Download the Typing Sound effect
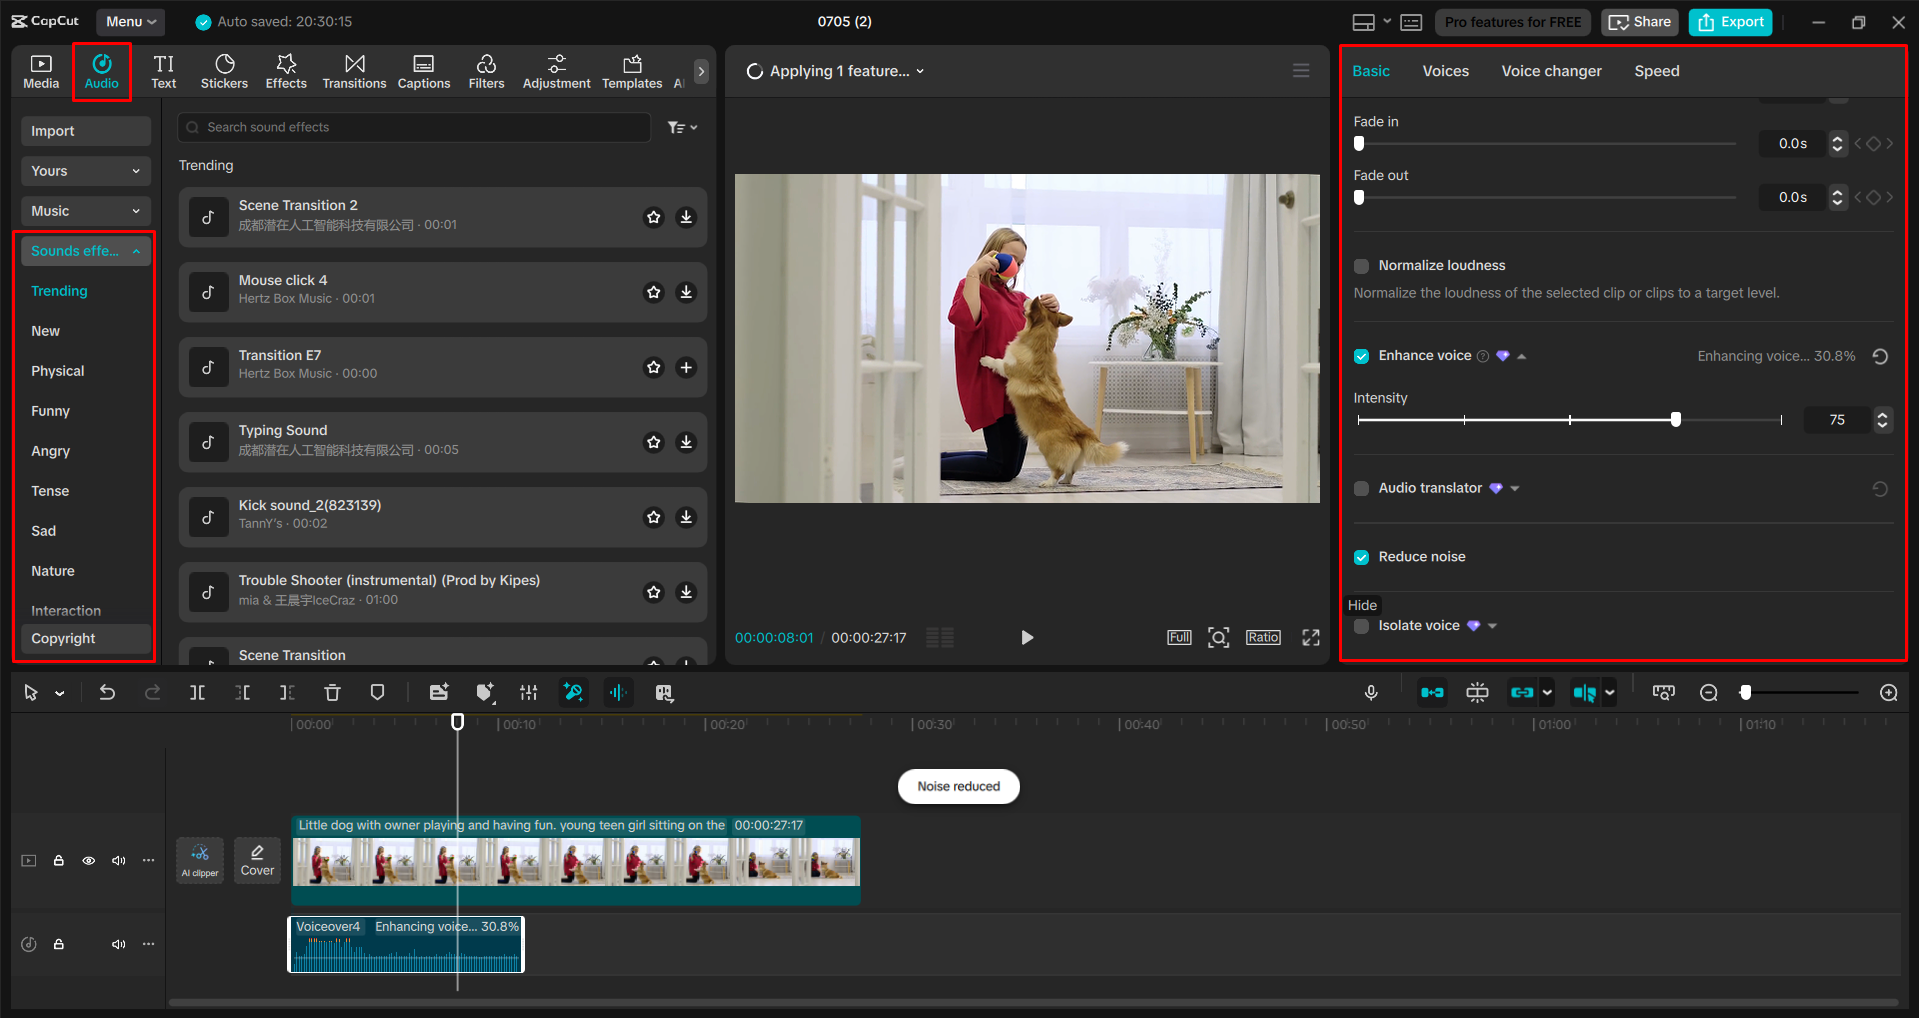The image size is (1919, 1018). pos(686,442)
